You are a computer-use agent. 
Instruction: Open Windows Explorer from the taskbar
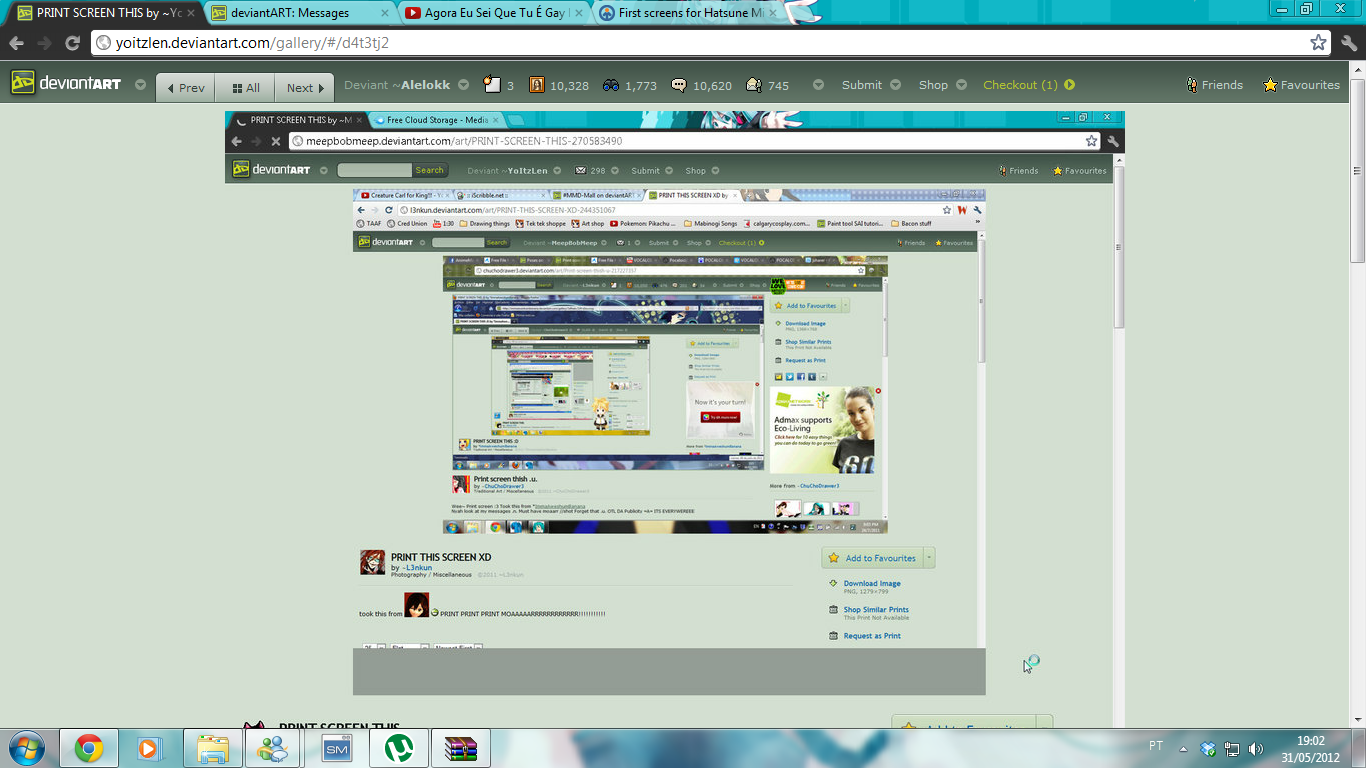tap(213, 748)
